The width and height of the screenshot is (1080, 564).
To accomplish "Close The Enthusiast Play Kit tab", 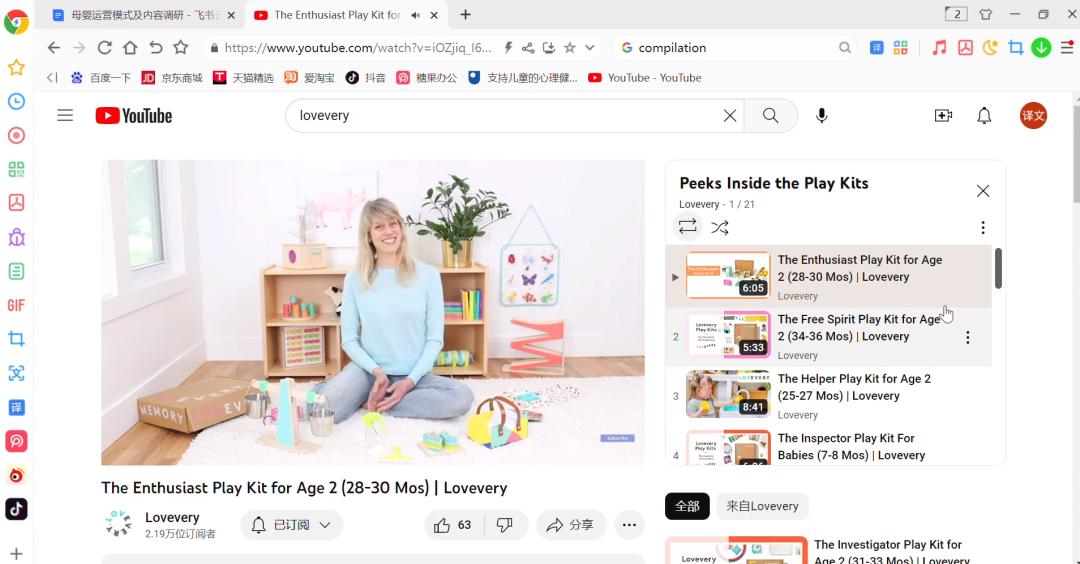I will tap(434, 15).
